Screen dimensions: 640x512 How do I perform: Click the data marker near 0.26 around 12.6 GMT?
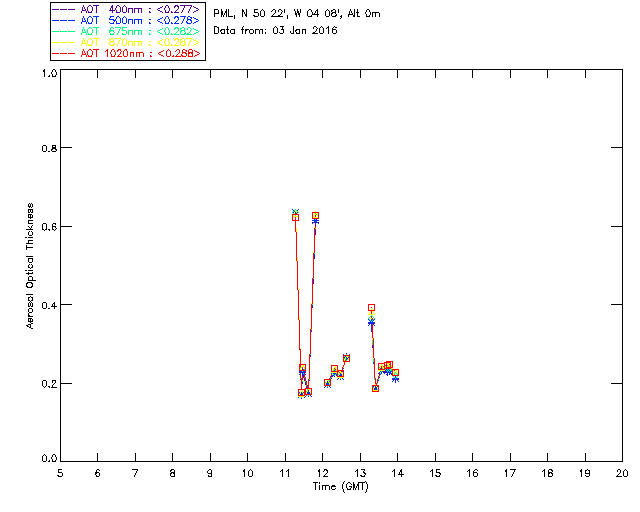point(347,358)
